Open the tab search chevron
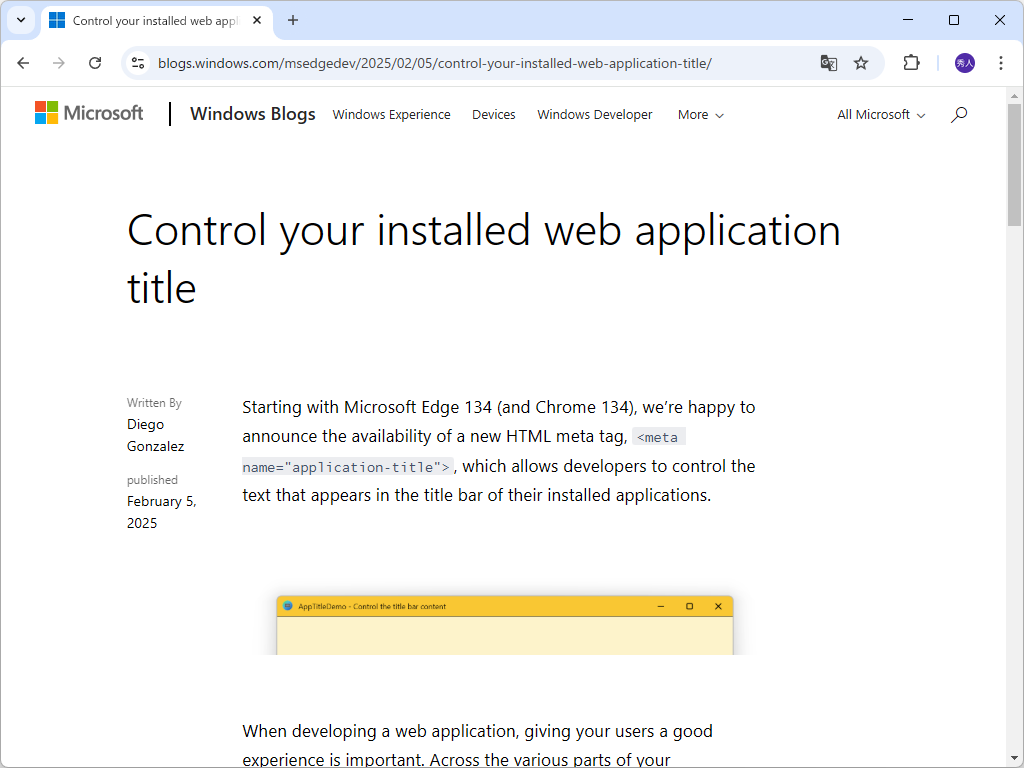Screen dimensions: 1024x768 pyautogui.click(x=21, y=20)
